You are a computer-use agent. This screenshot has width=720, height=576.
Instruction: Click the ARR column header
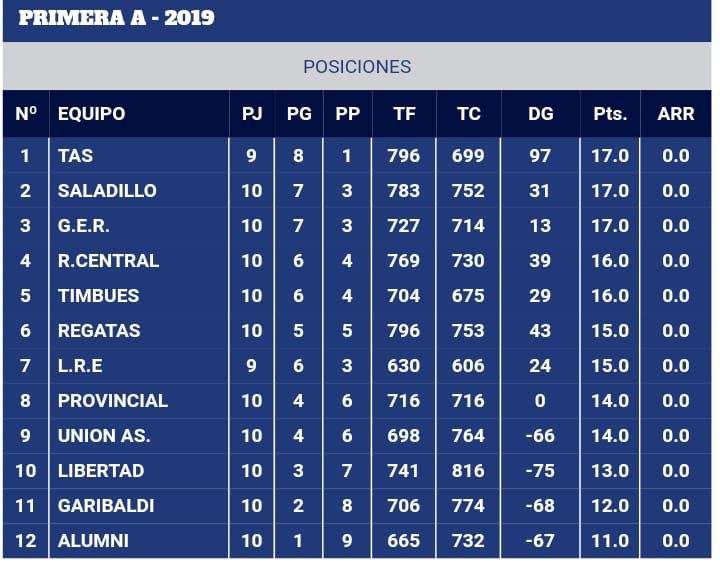(675, 114)
